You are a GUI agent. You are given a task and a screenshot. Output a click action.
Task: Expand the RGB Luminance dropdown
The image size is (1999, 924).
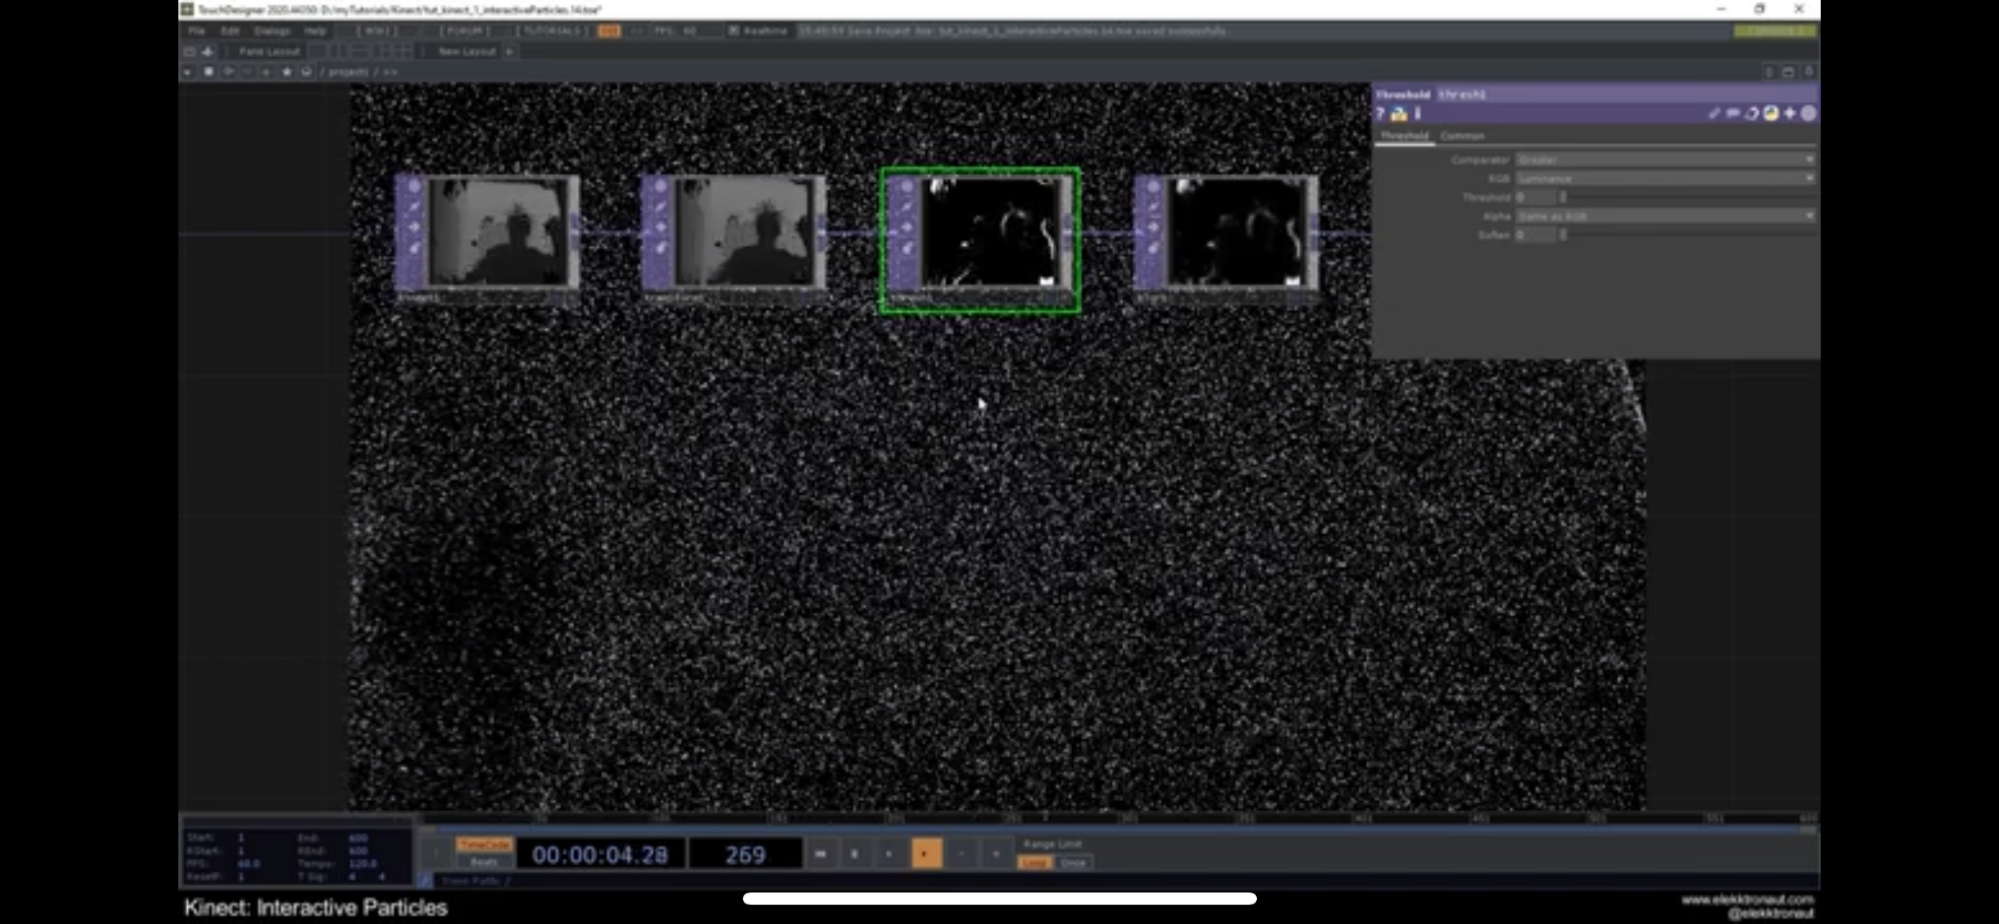pyautogui.click(x=1664, y=179)
